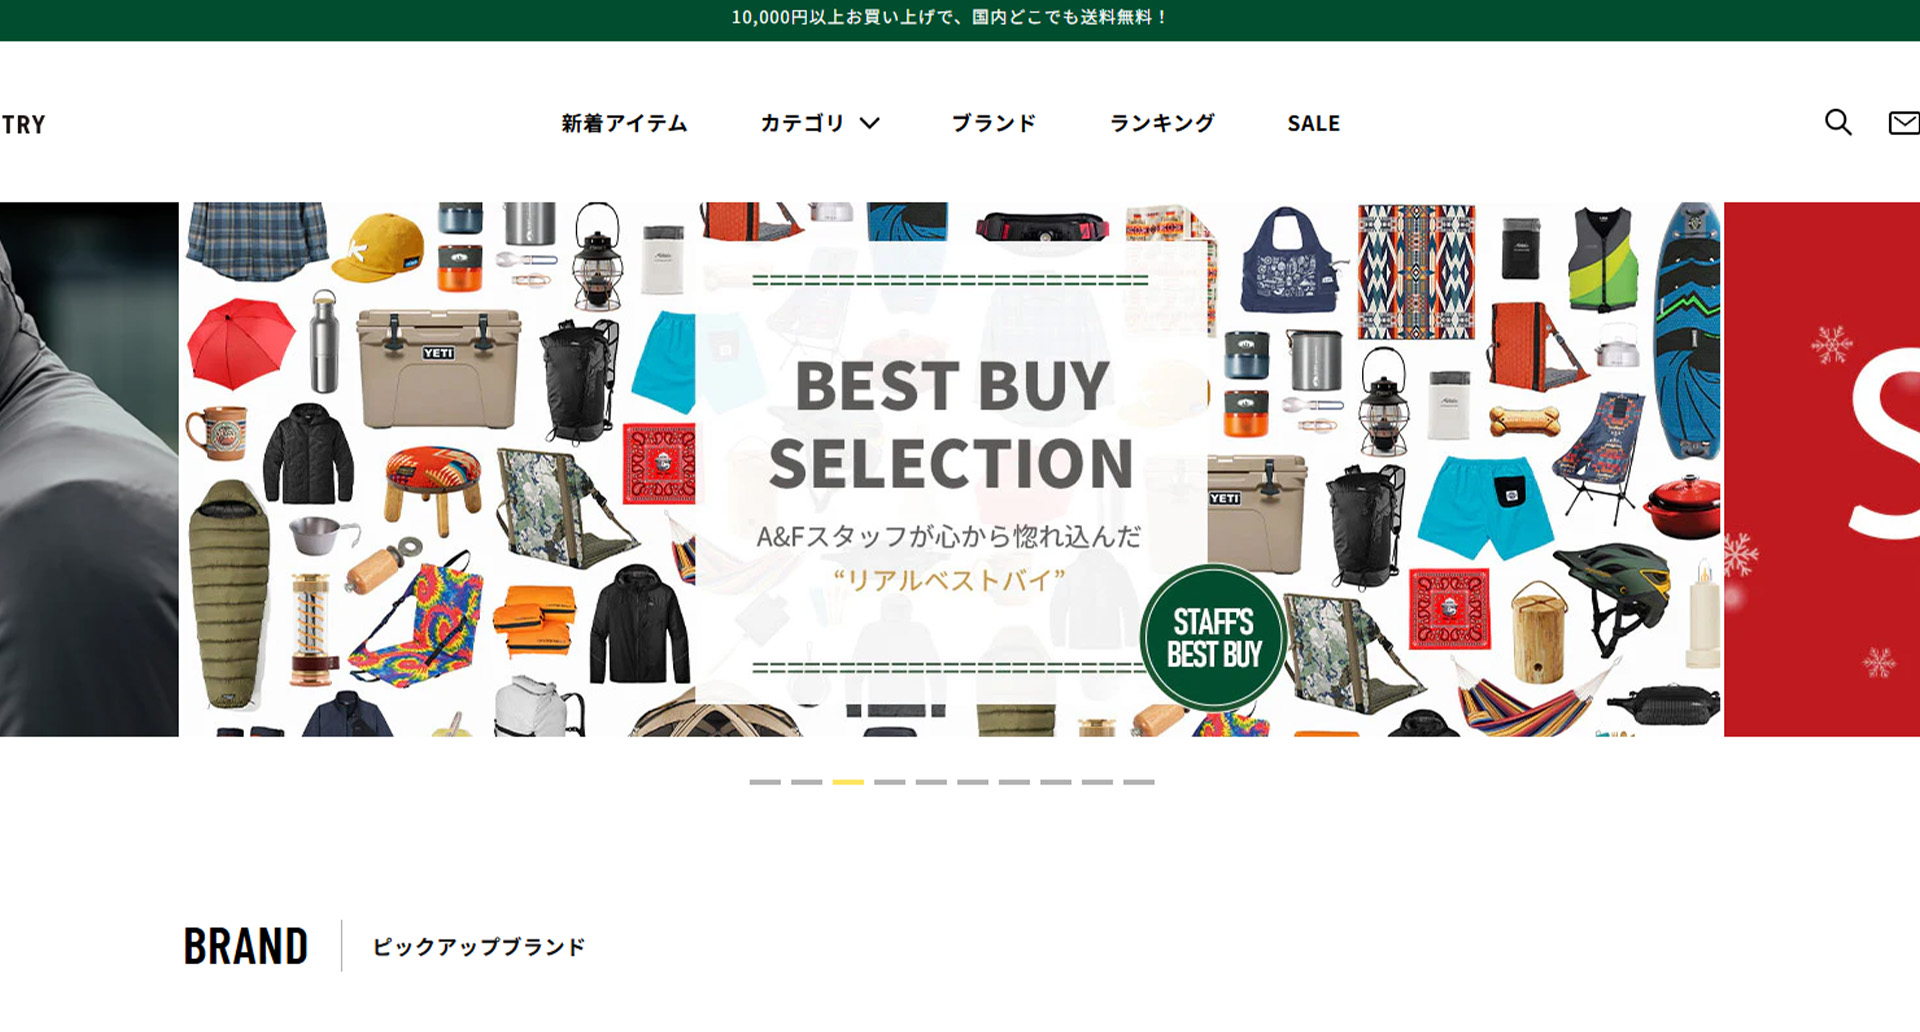Jump to the last carousel slide indicator
The width and height of the screenshot is (1920, 1032).
point(1138,782)
